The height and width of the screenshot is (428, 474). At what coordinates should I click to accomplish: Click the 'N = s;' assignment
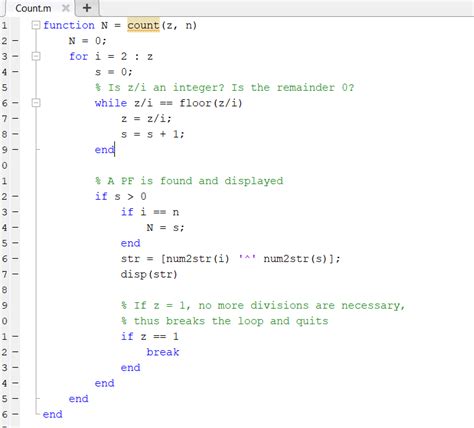pyautogui.click(x=165, y=227)
